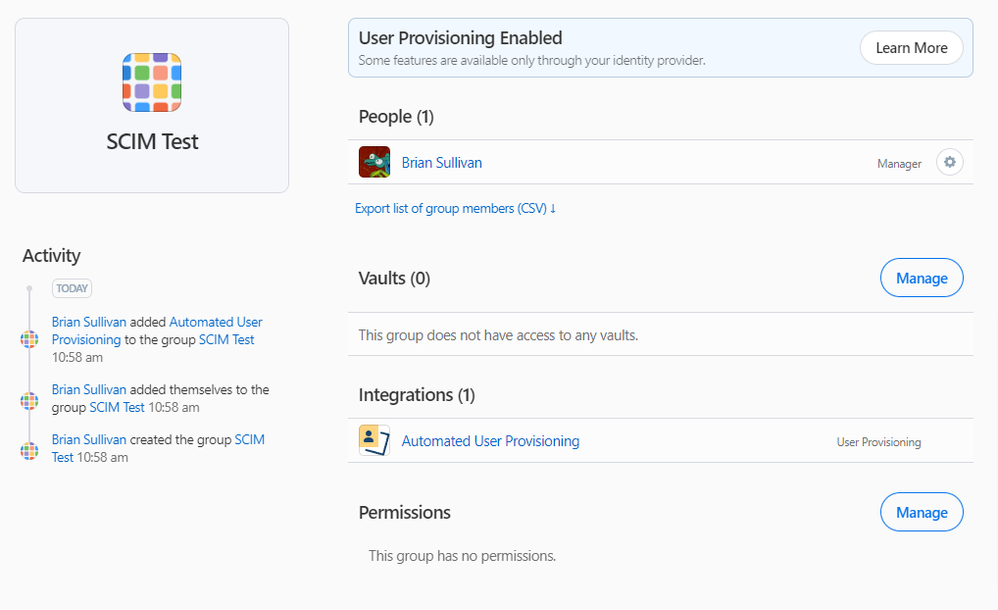998x610 pixels.
Task: Click SCIM Test link in 'added themselves' activity
Action: (x=117, y=407)
